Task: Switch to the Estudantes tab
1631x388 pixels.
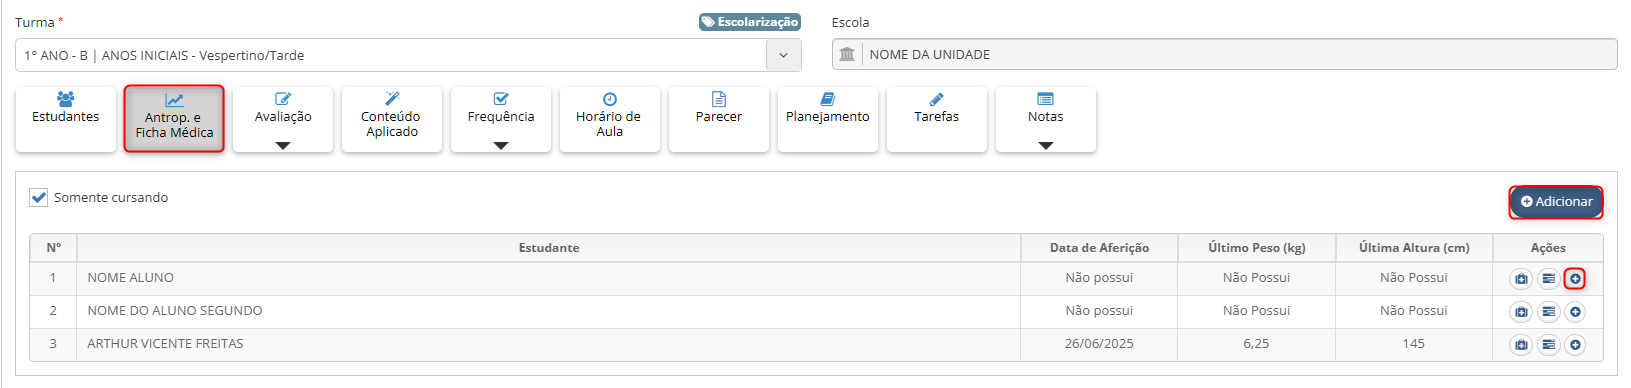Action: [66, 119]
